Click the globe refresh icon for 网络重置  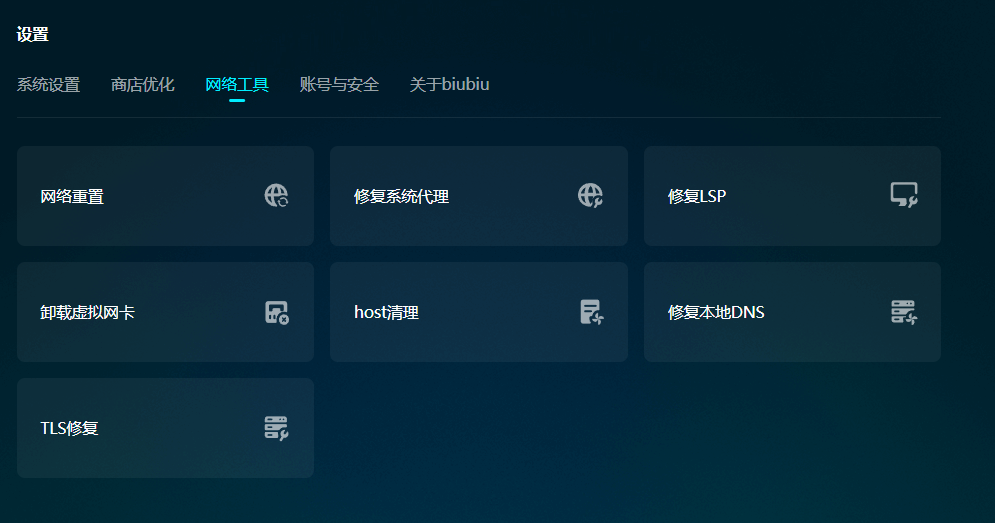click(x=277, y=196)
